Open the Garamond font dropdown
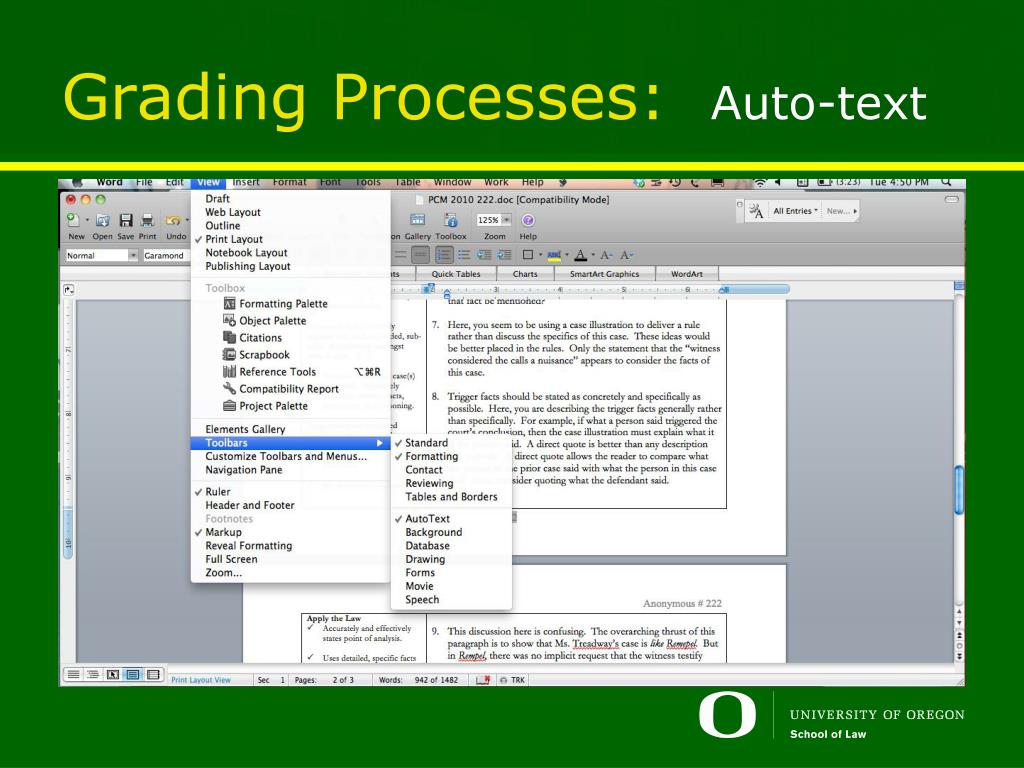 [x=165, y=255]
